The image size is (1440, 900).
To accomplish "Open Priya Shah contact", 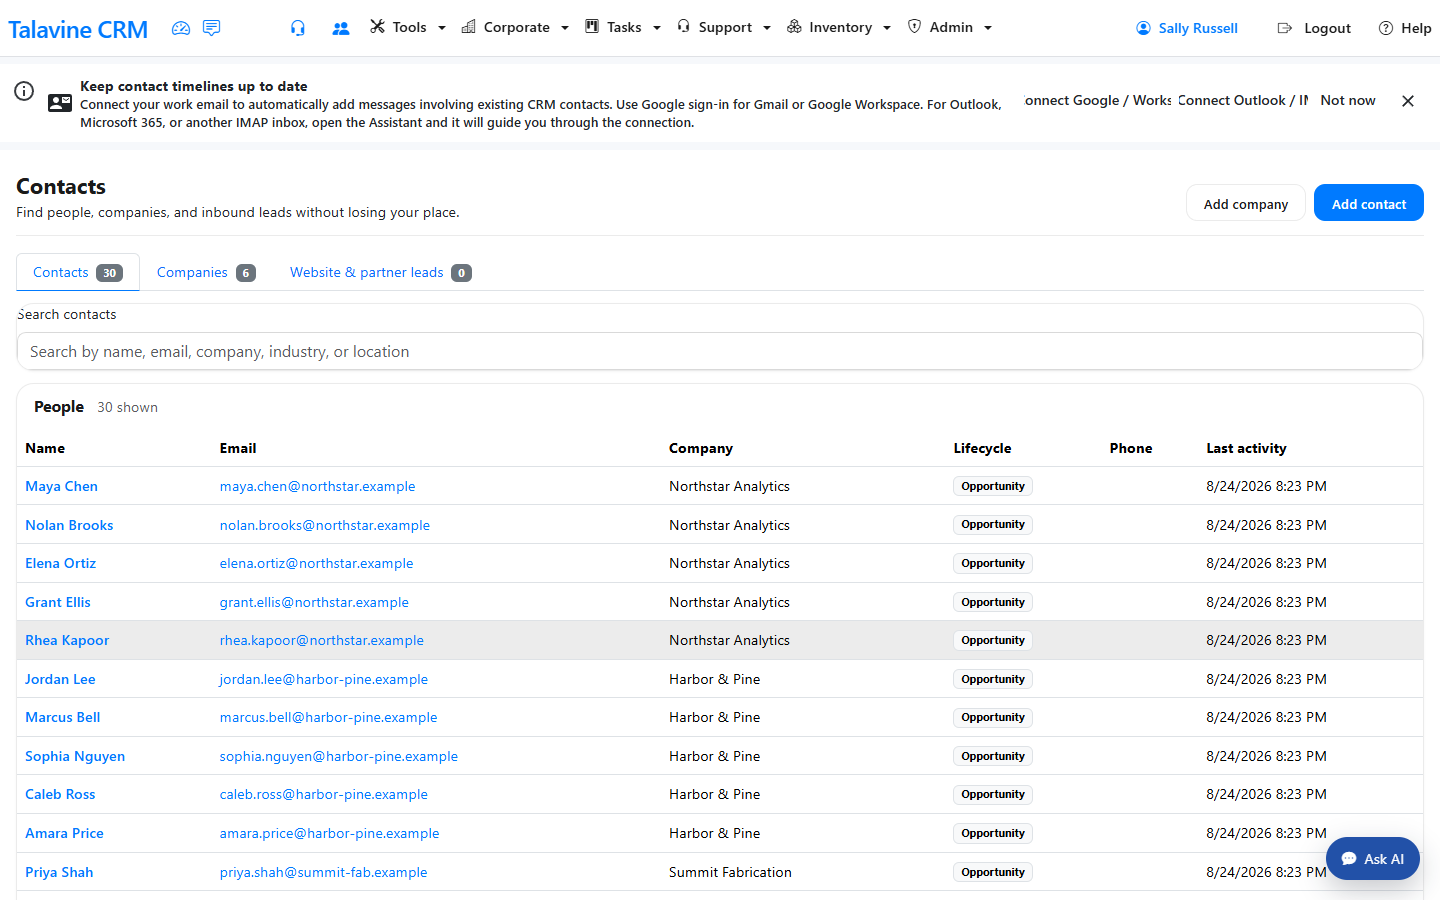I will pos(59,872).
